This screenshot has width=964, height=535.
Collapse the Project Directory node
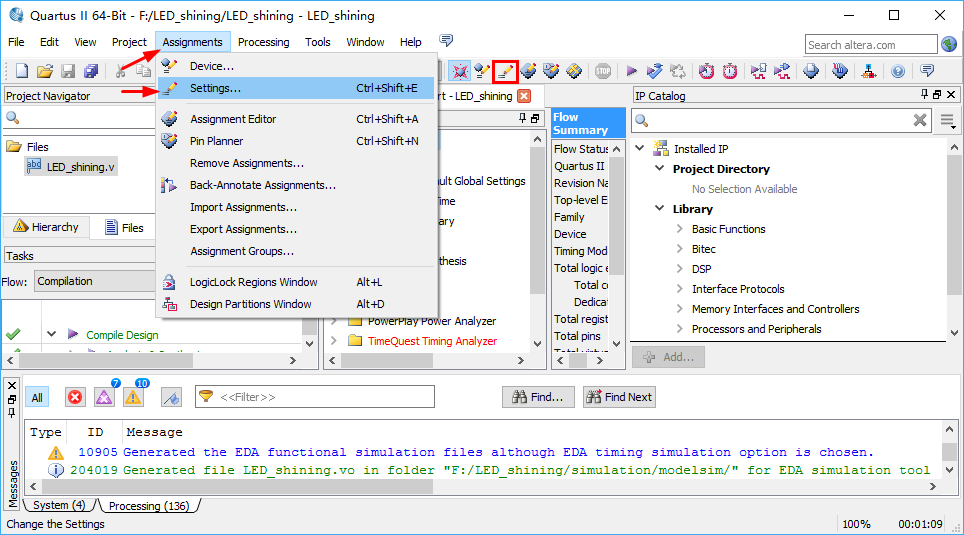[x=660, y=168]
